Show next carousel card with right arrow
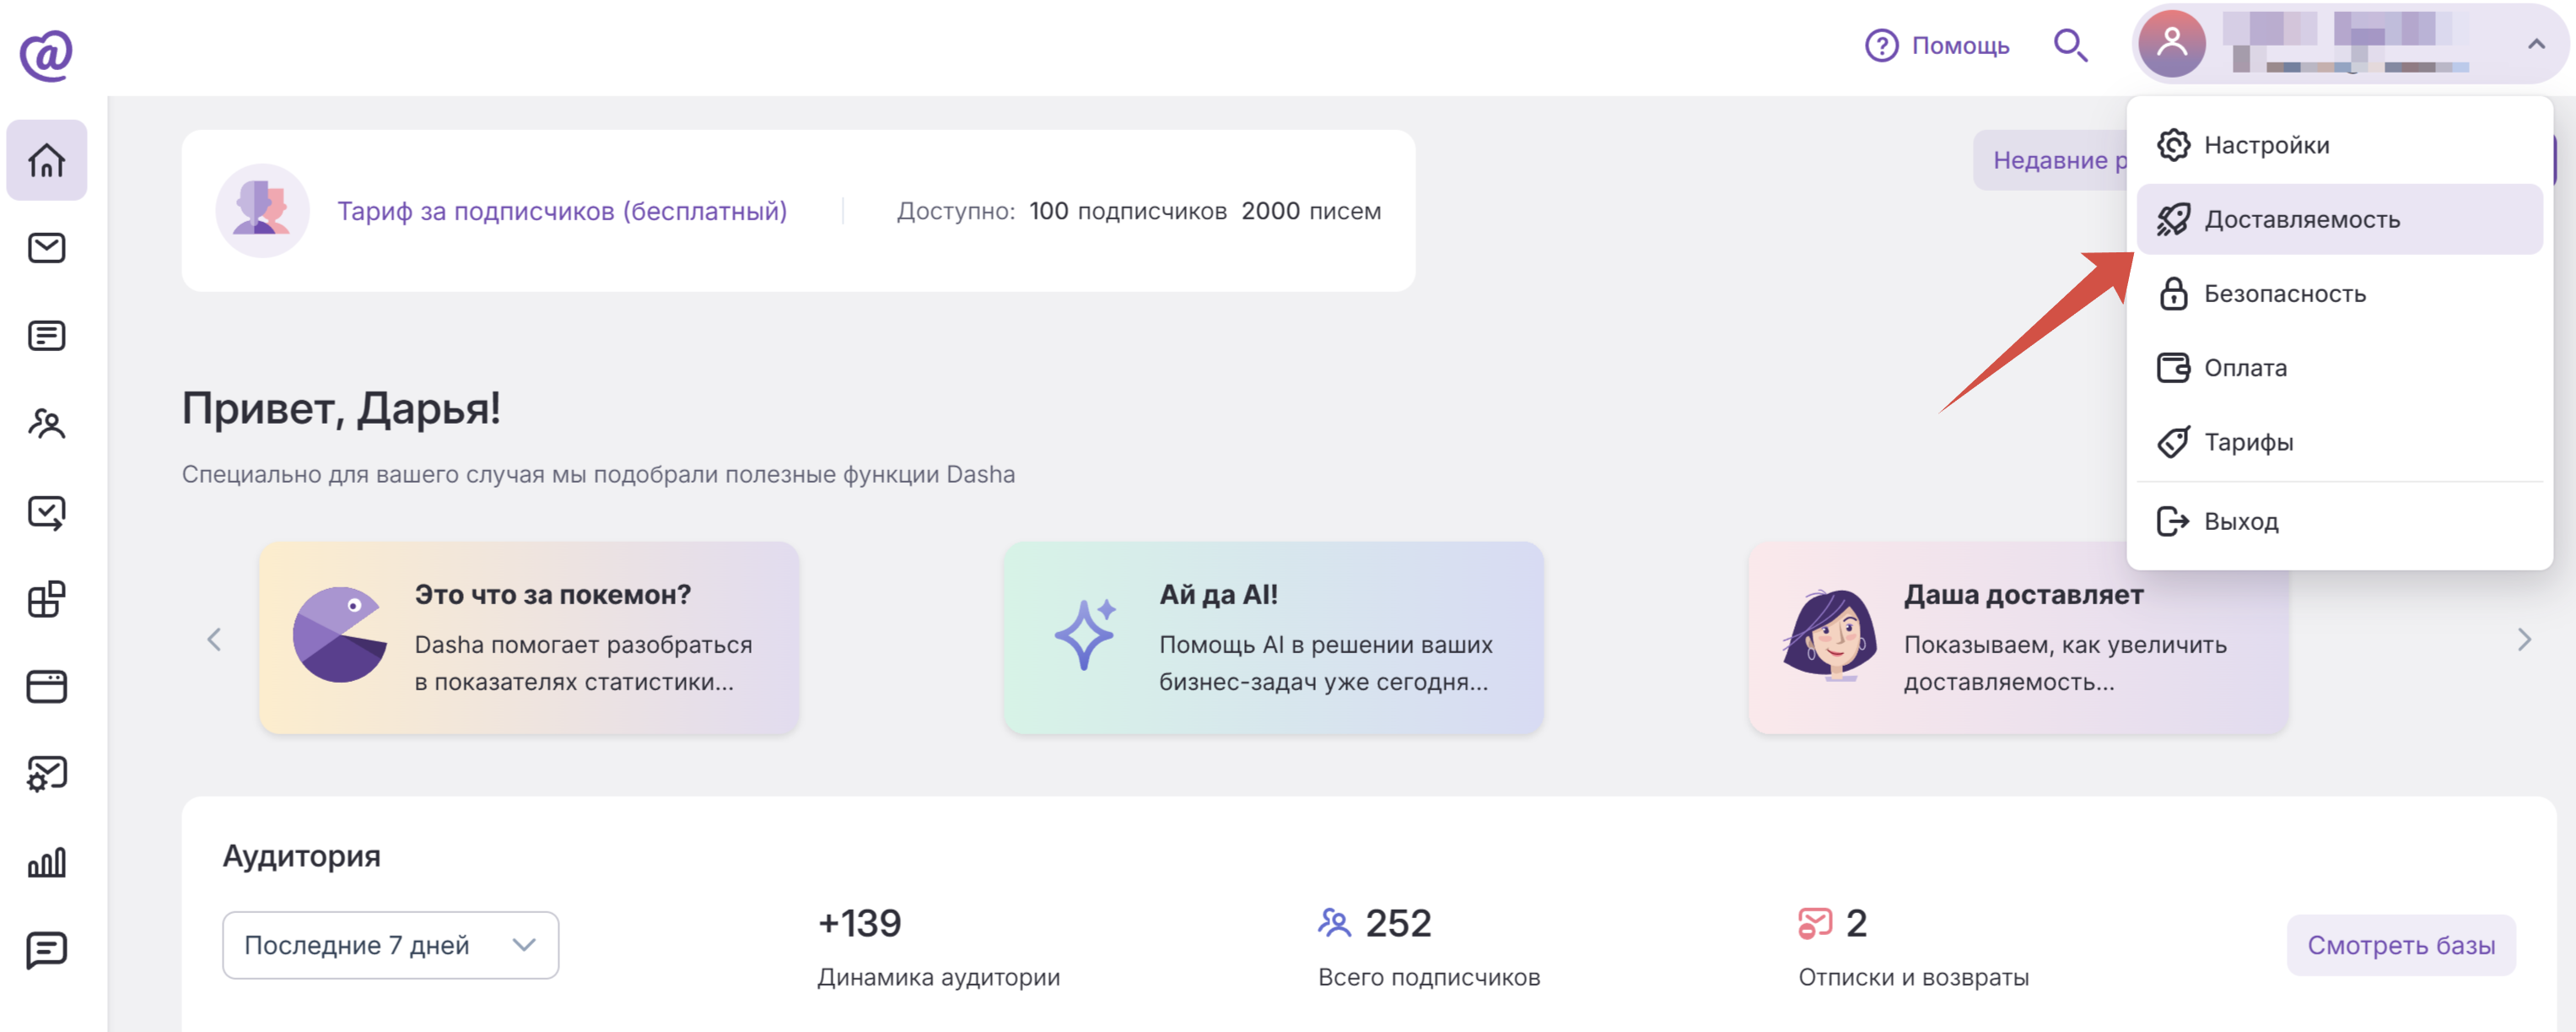This screenshot has width=2576, height=1032. click(2524, 640)
